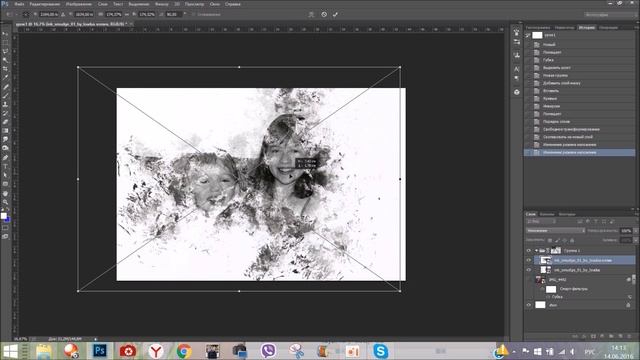Hide the selected ink_smudge copy layer
The width and height of the screenshot is (640, 360).
529,260
